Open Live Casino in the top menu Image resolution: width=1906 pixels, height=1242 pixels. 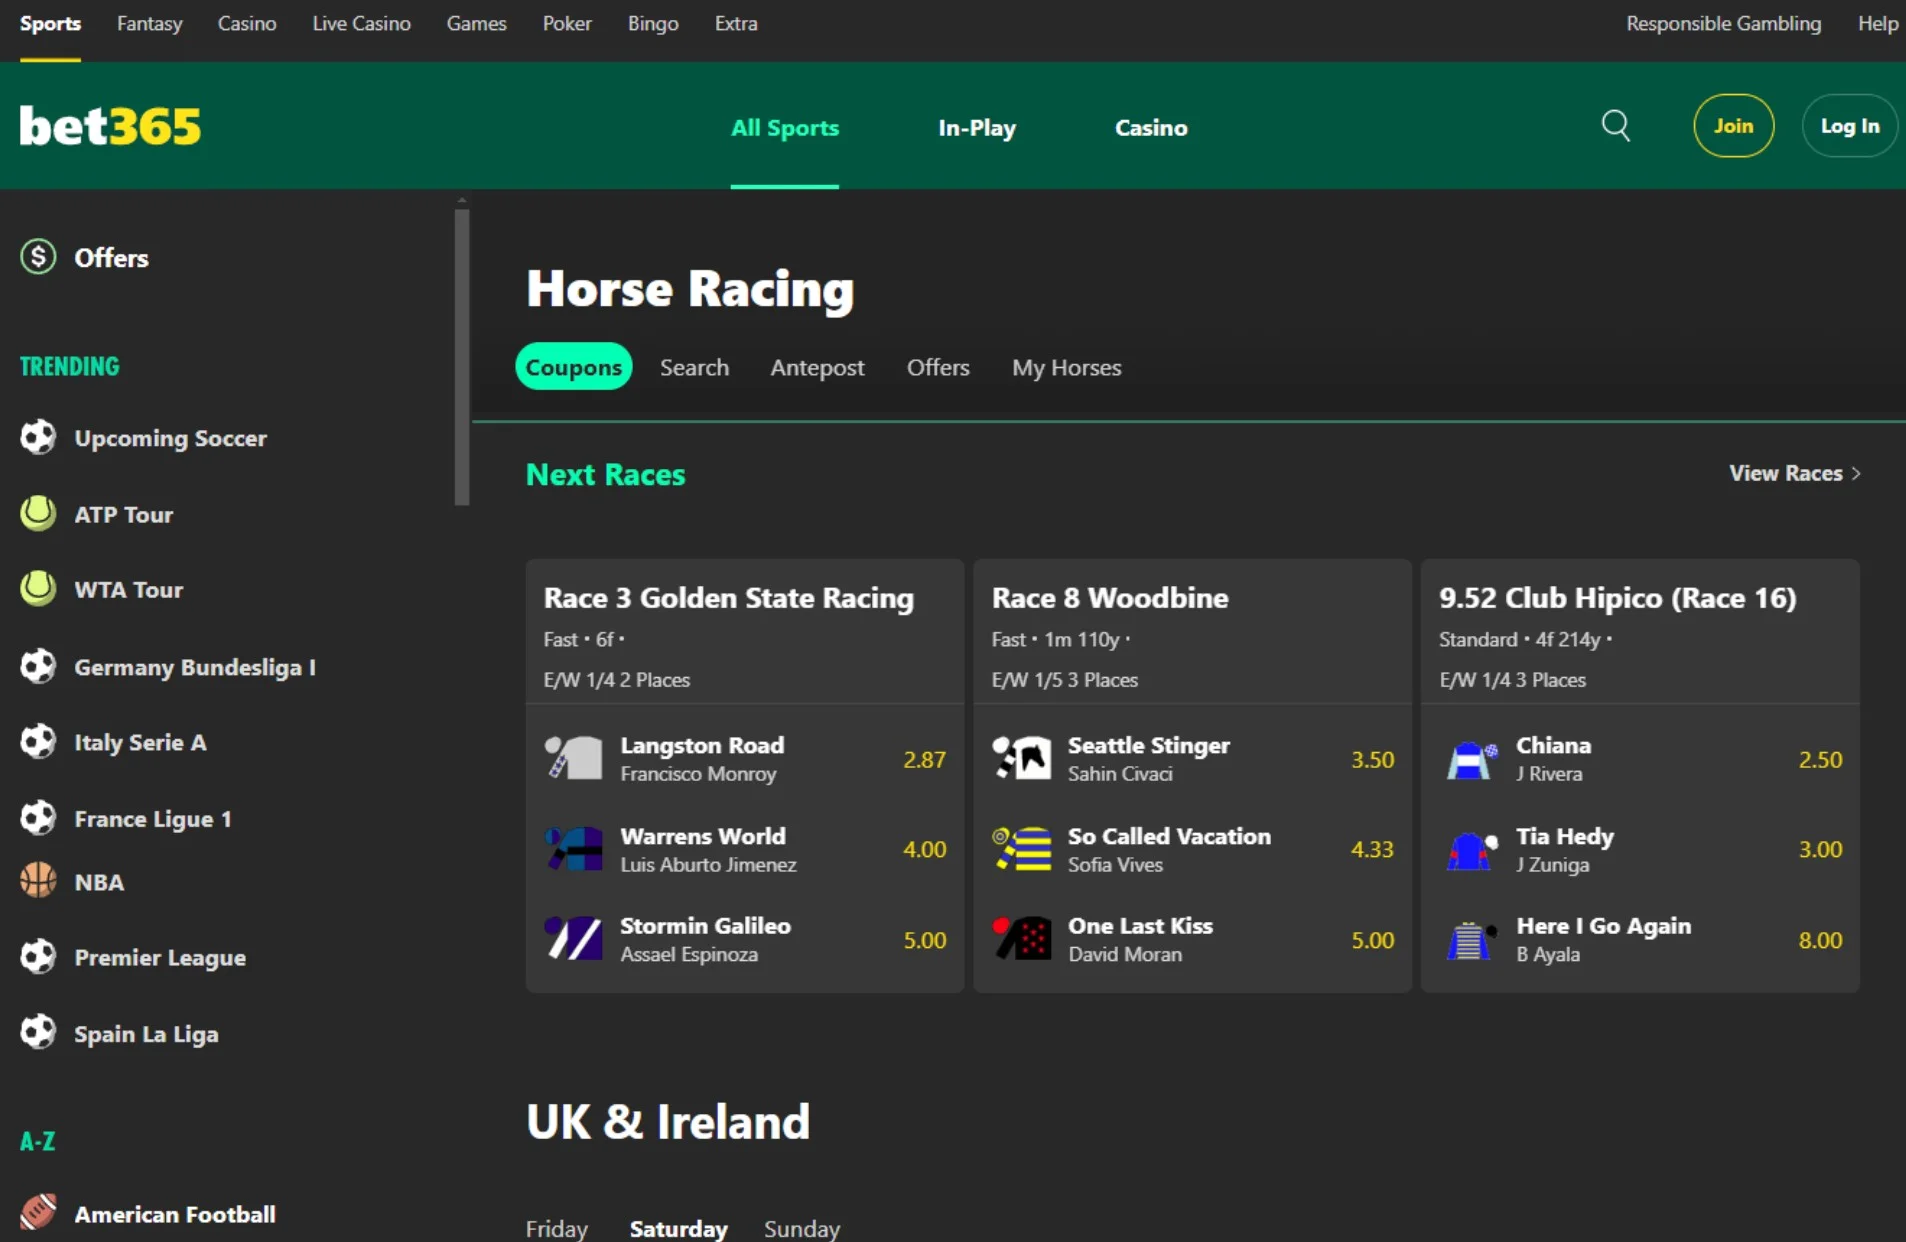(361, 23)
